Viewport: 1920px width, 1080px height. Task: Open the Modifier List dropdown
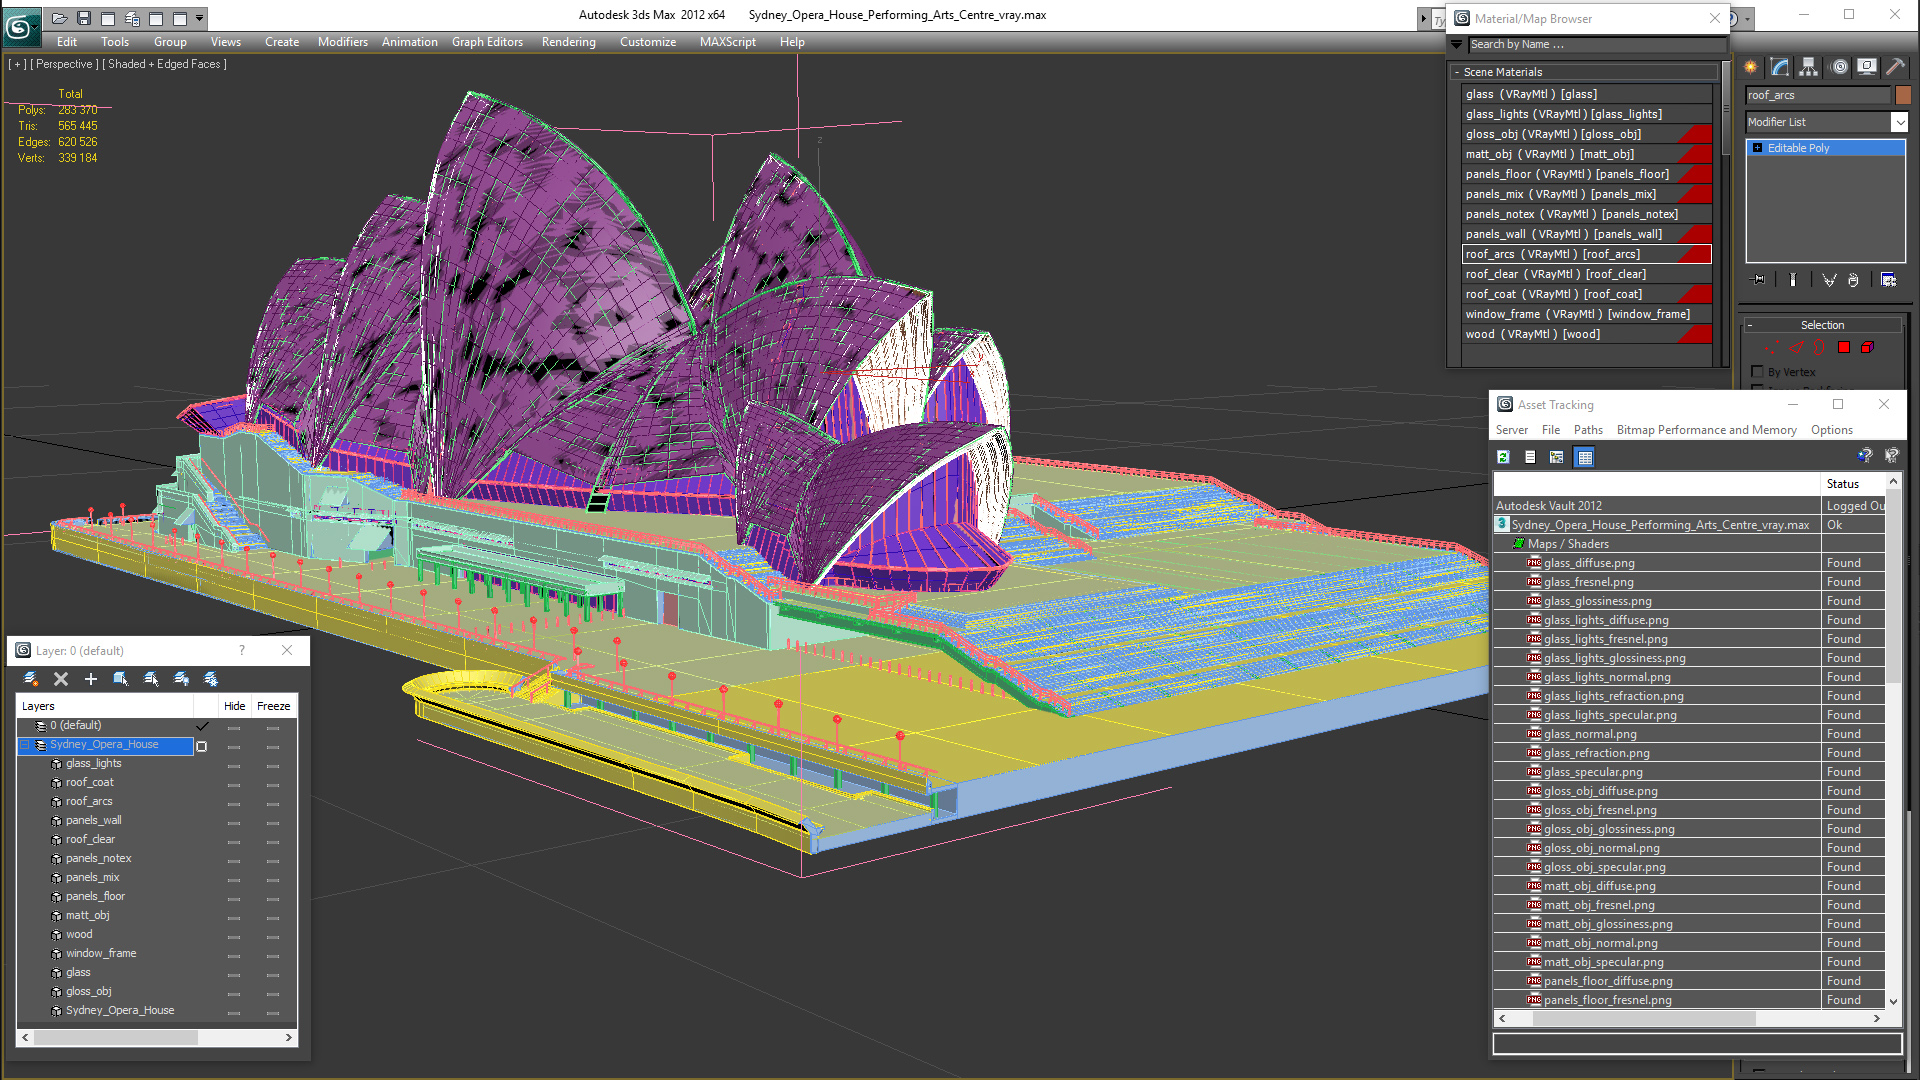tap(1899, 122)
